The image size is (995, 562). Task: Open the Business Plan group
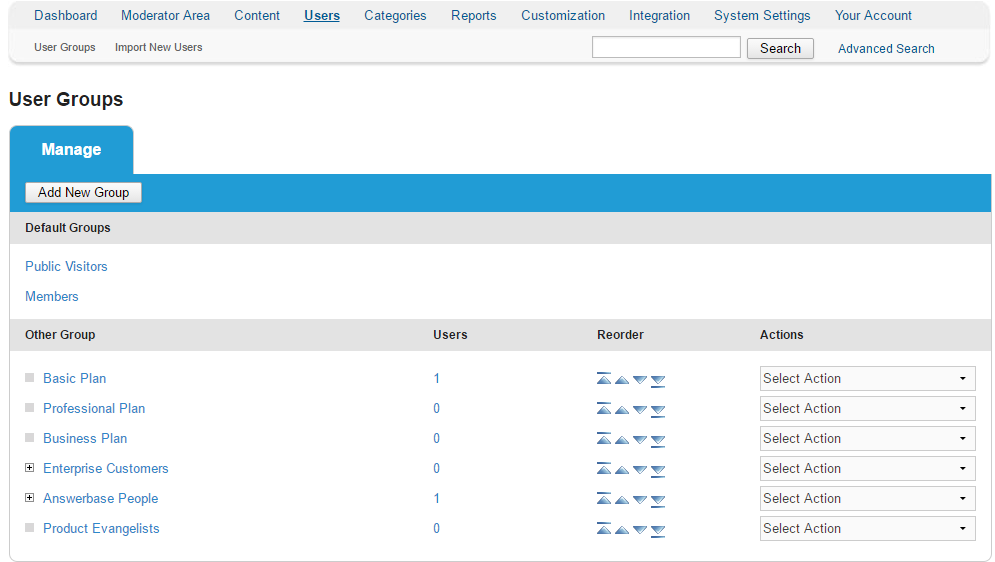(x=85, y=438)
